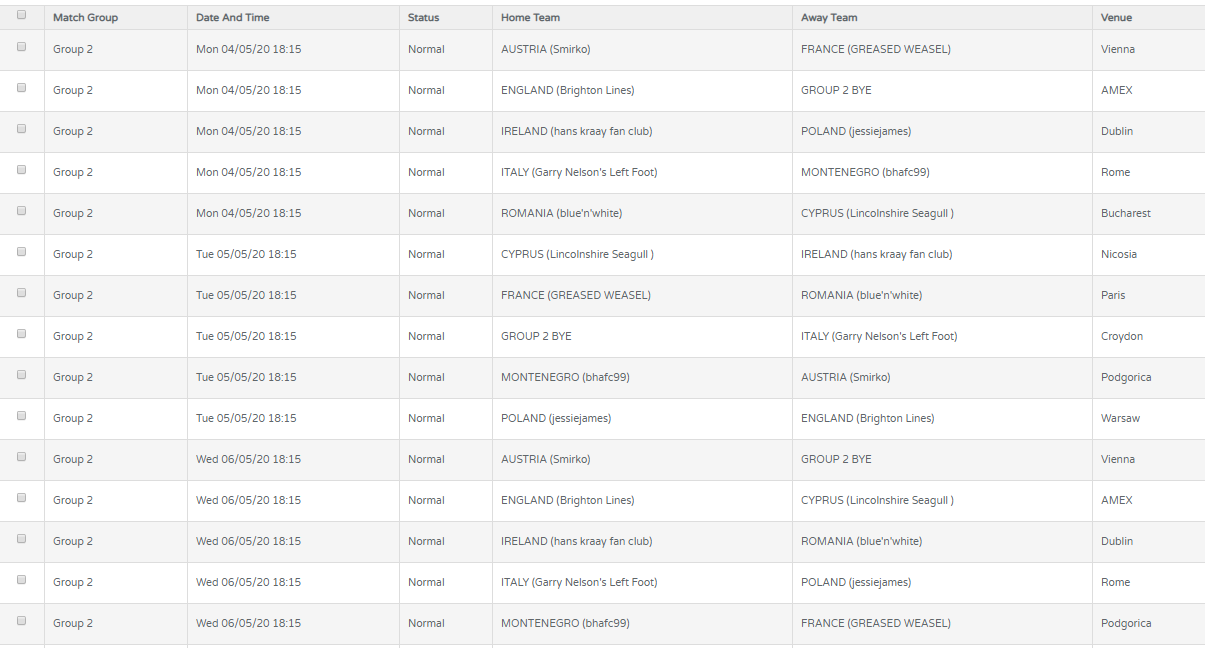Open Group 2 link in first row
The height and width of the screenshot is (648, 1205).
[x=73, y=49]
